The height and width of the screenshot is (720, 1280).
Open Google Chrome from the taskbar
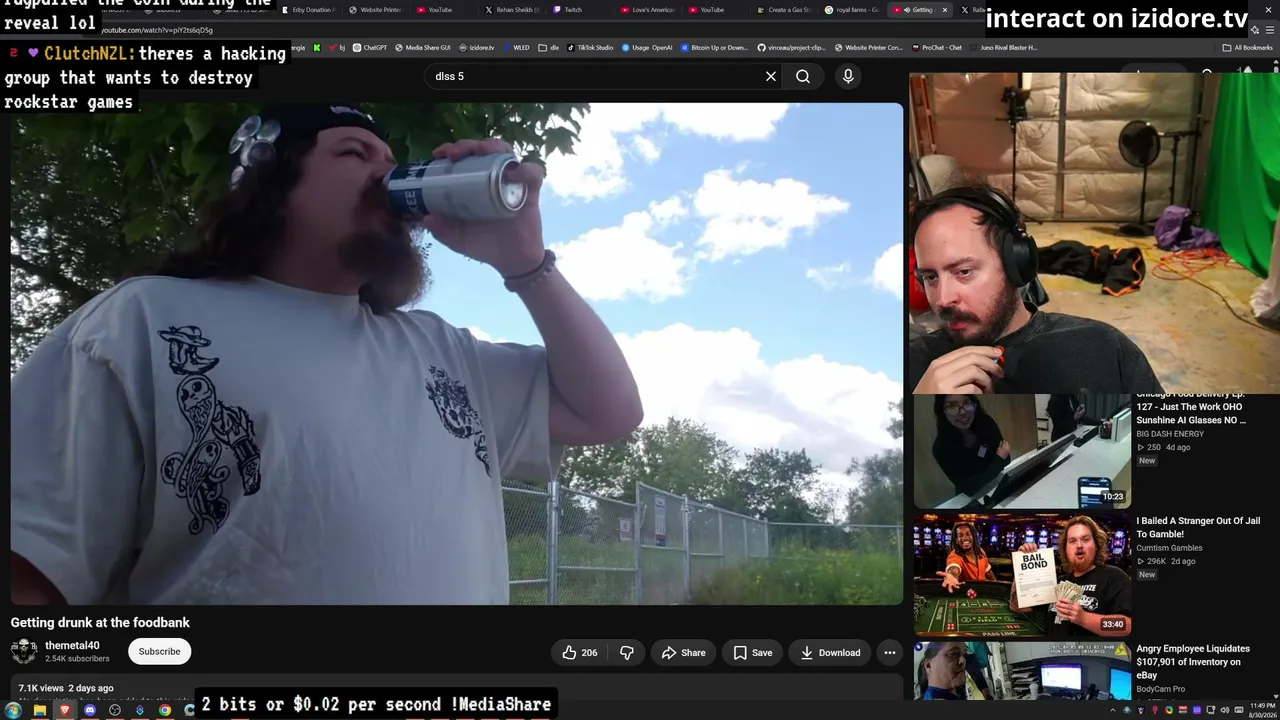coord(164,710)
